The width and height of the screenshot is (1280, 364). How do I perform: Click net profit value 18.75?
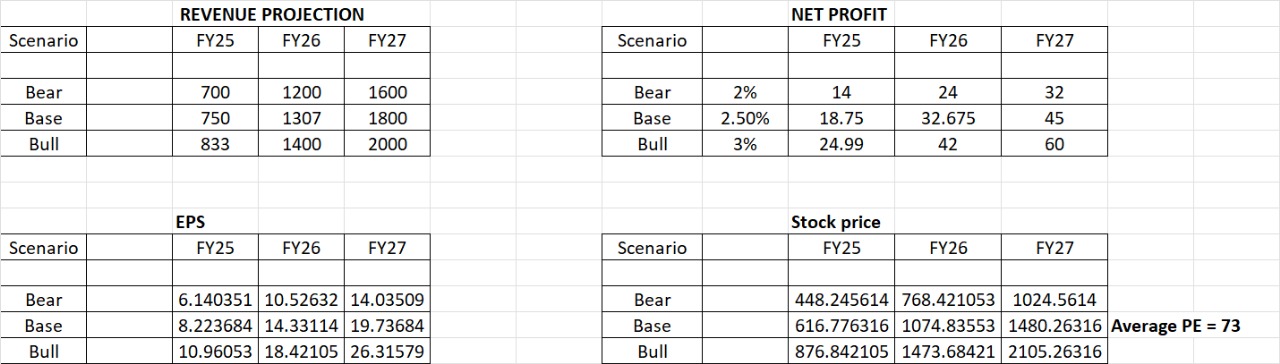pos(841,118)
